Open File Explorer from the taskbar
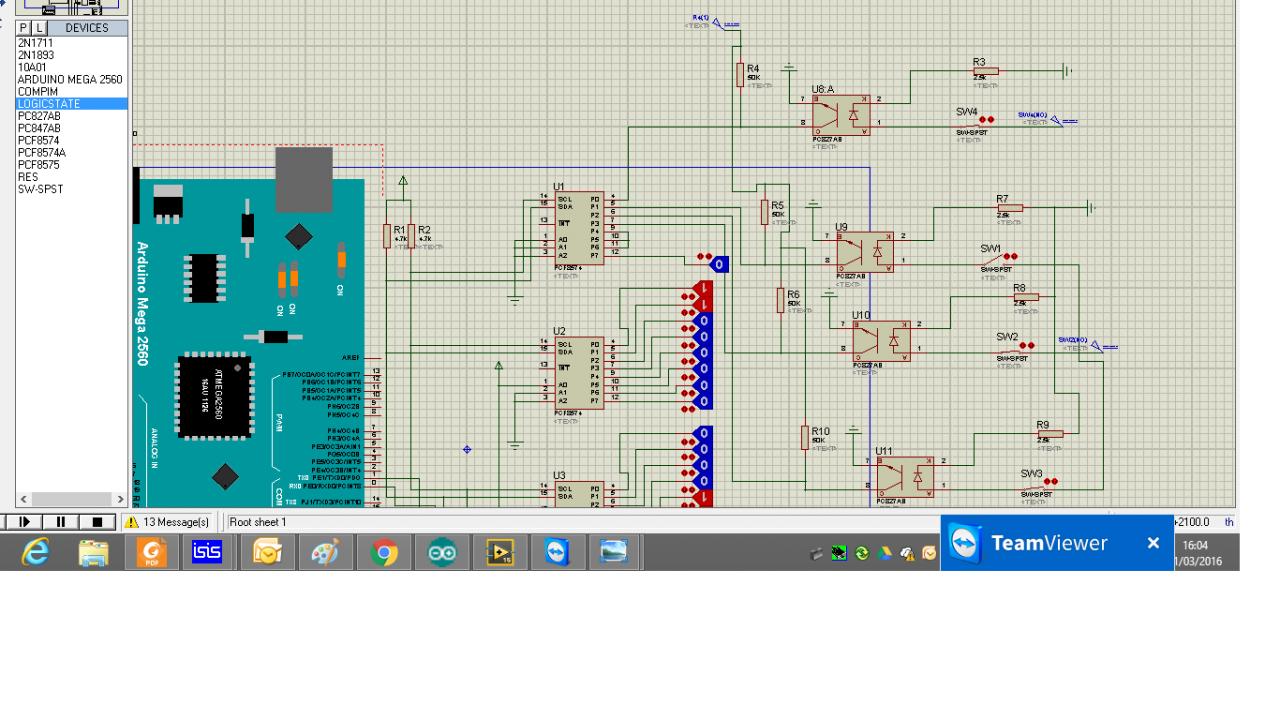The width and height of the screenshot is (1280, 720). pyautogui.click(x=93, y=552)
